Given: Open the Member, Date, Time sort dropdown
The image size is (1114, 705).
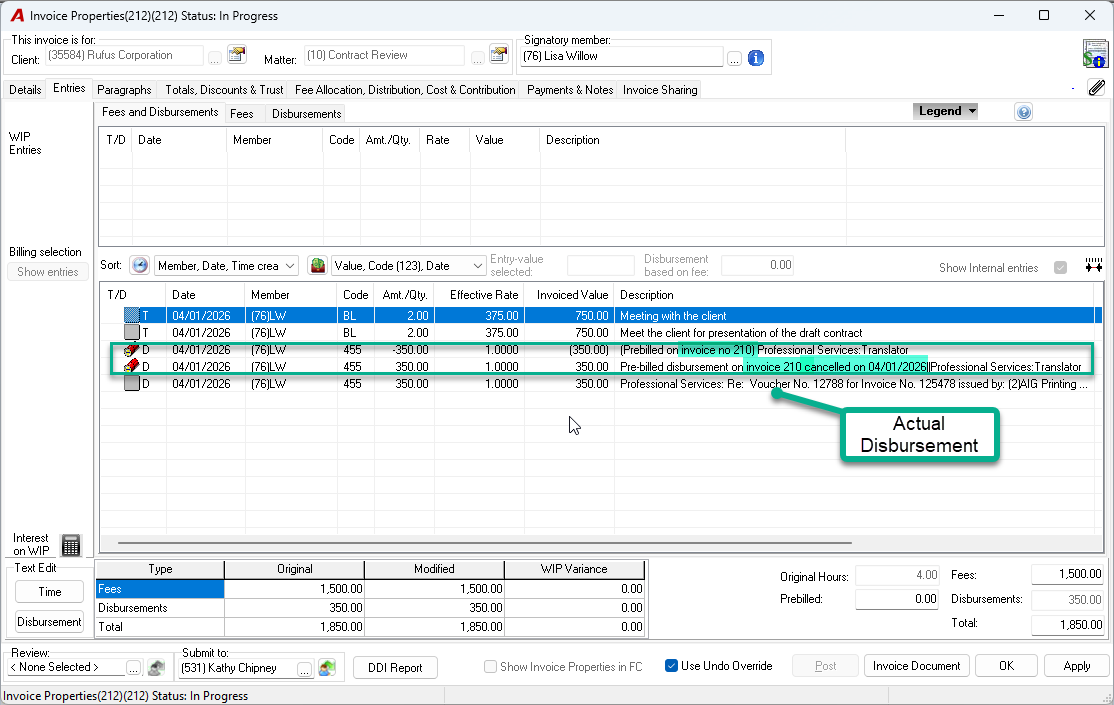Looking at the screenshot, I should [x=226, y=266].
